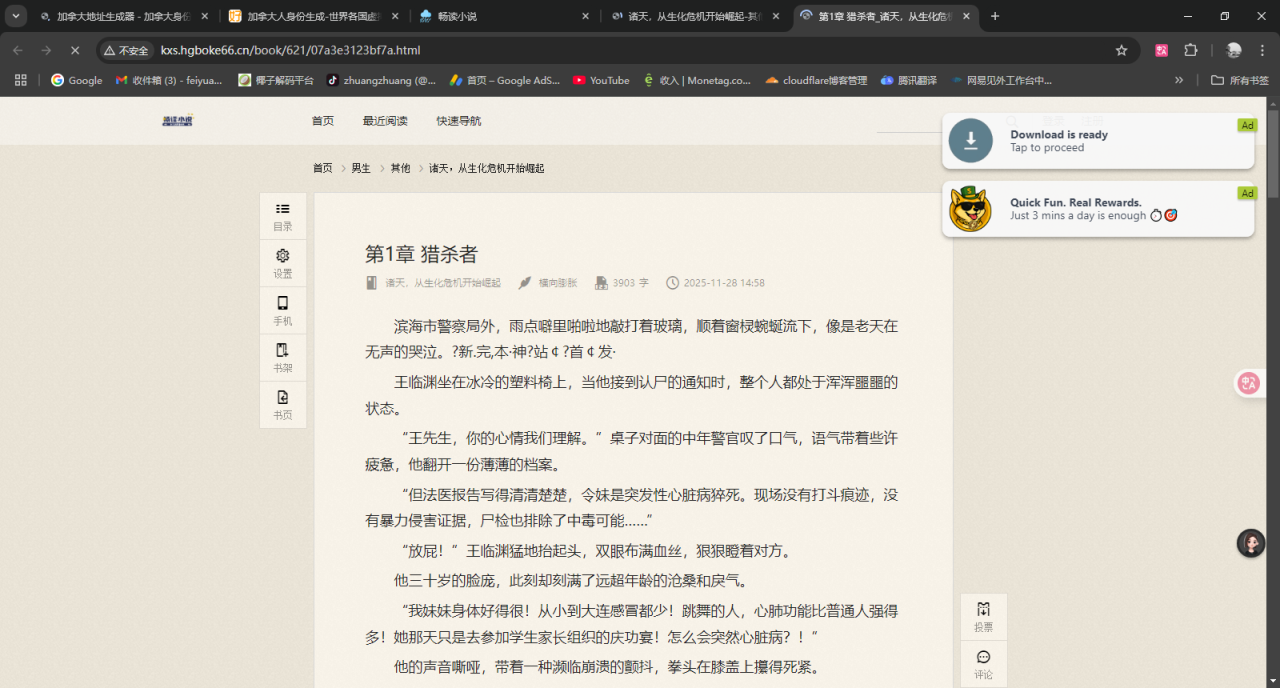
Task: Open YouTube from the bookmarks bar
Action: (601, 81)
